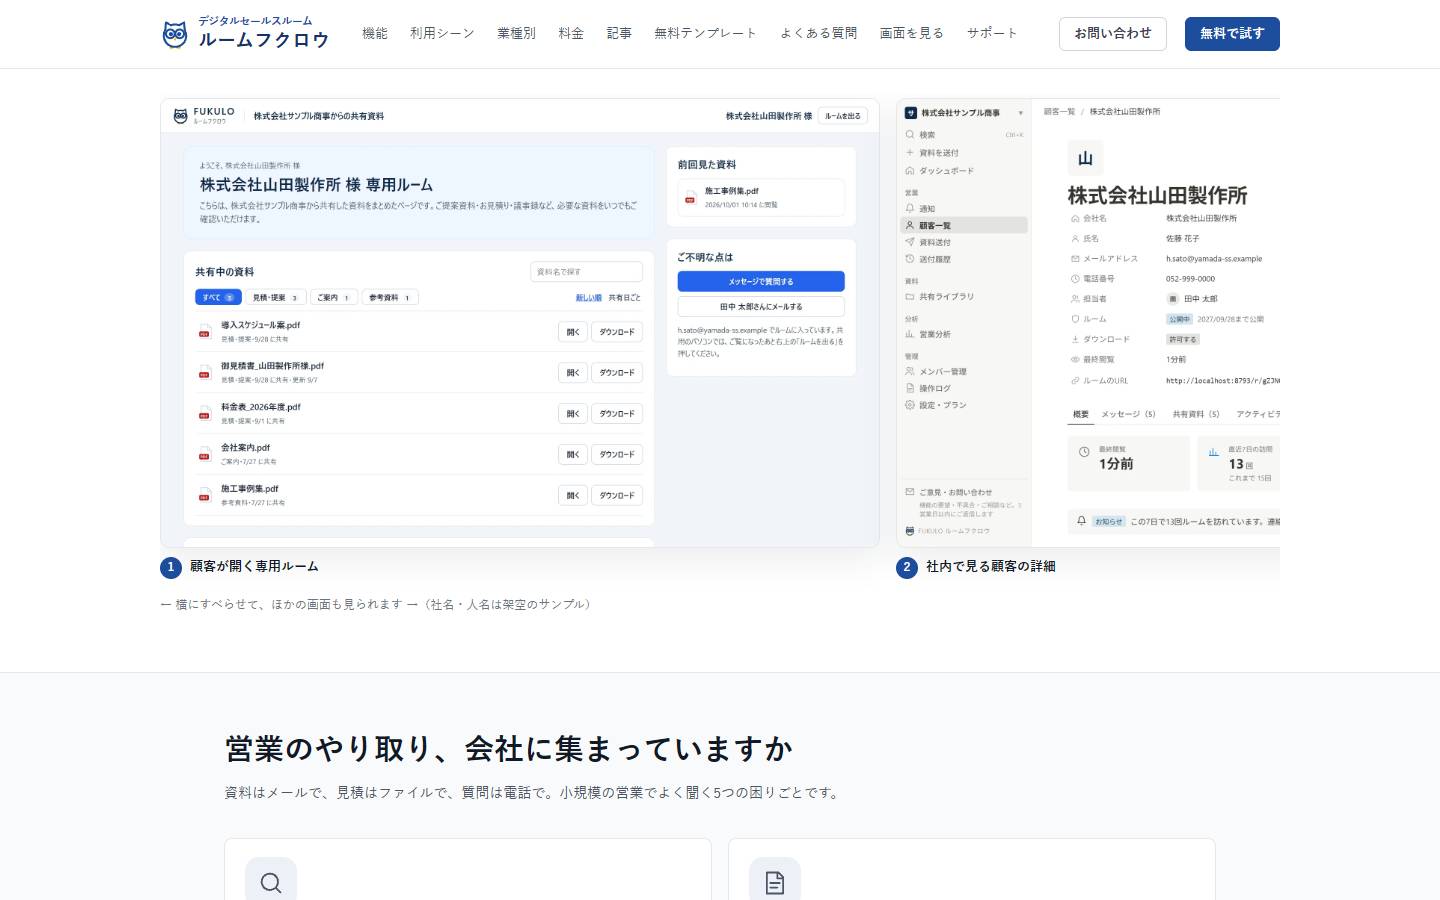The width and height of the screenshot is (1440, 900).
Task: Click 共有ライブラリ folder icon in preview sidebar
Action: pyautogui.click(x=910, y=297)
